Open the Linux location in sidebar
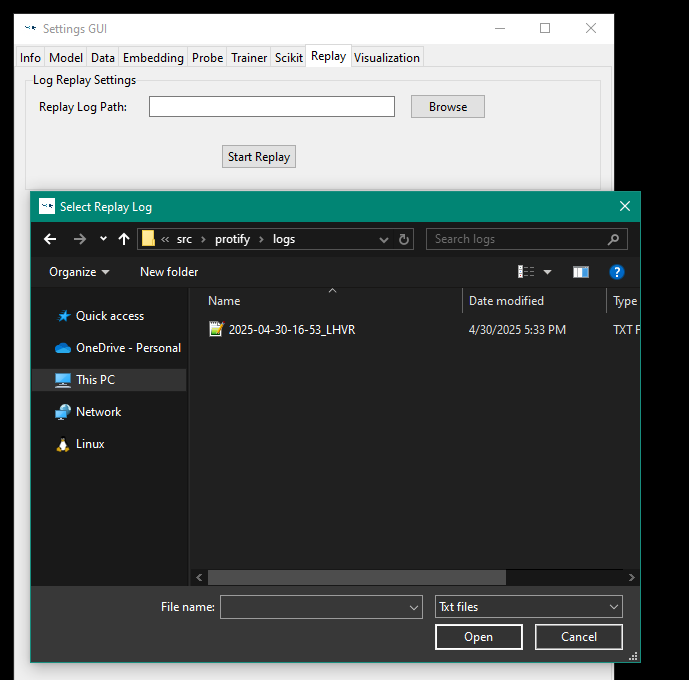This screenshot has height=680, width=689. click(x=90, y=444)
